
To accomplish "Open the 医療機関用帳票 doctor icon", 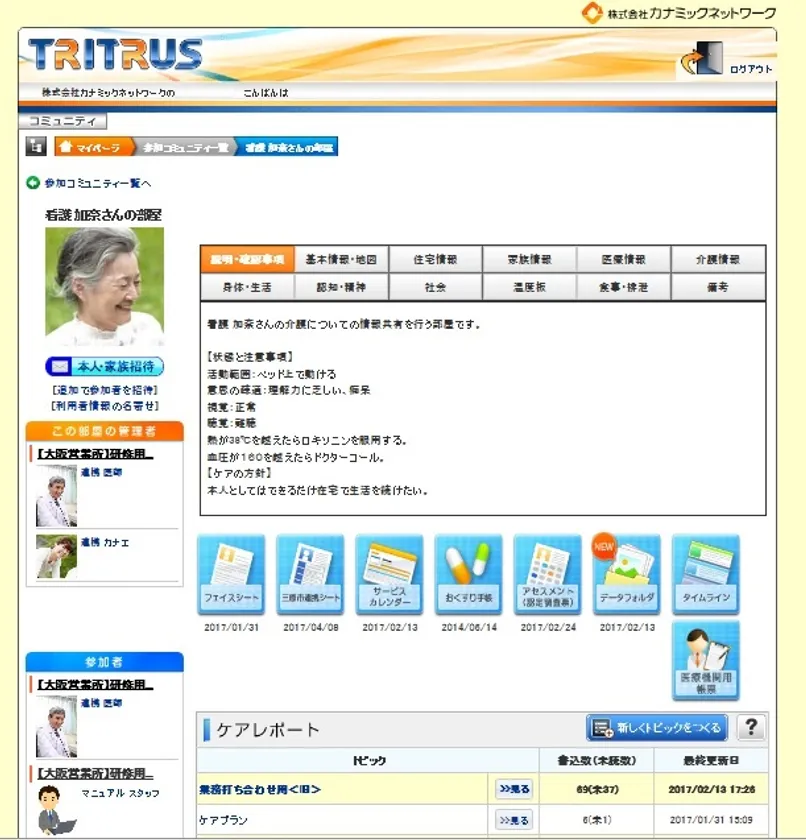I will [706, 661].
